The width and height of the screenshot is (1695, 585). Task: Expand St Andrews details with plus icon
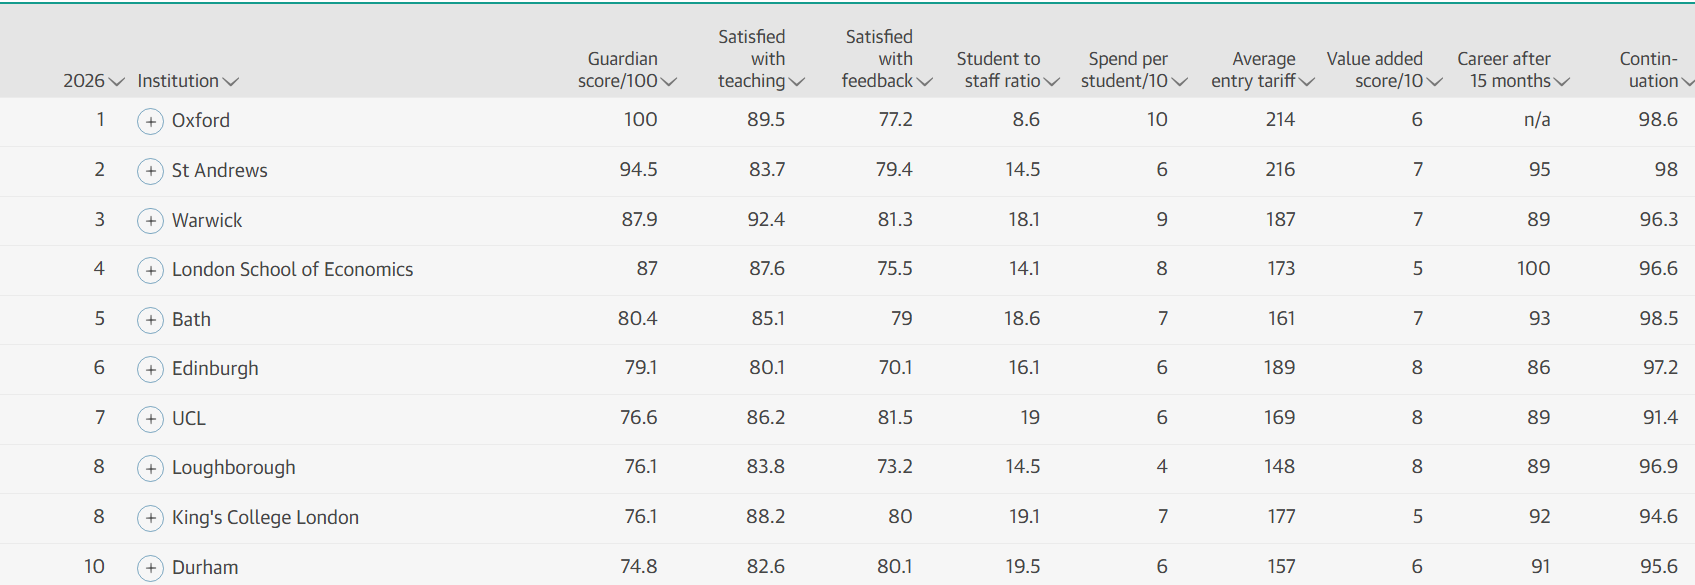coord(150,171)
